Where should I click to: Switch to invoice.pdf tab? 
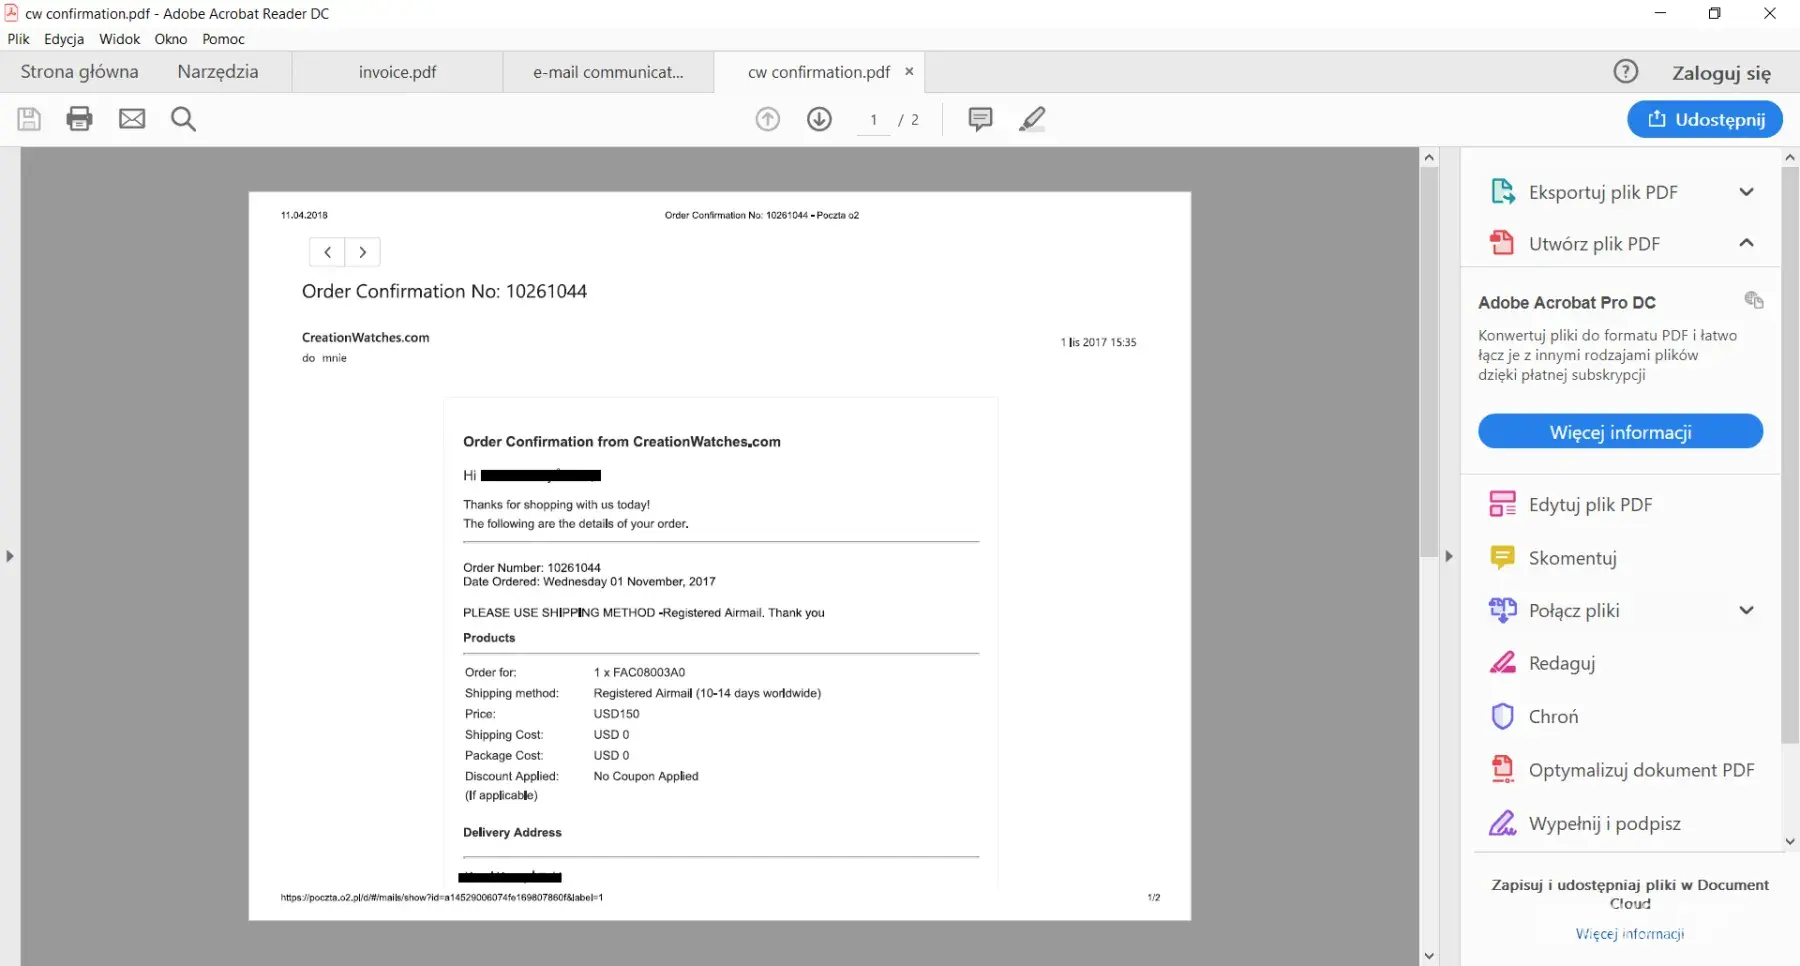click(397, 72)
